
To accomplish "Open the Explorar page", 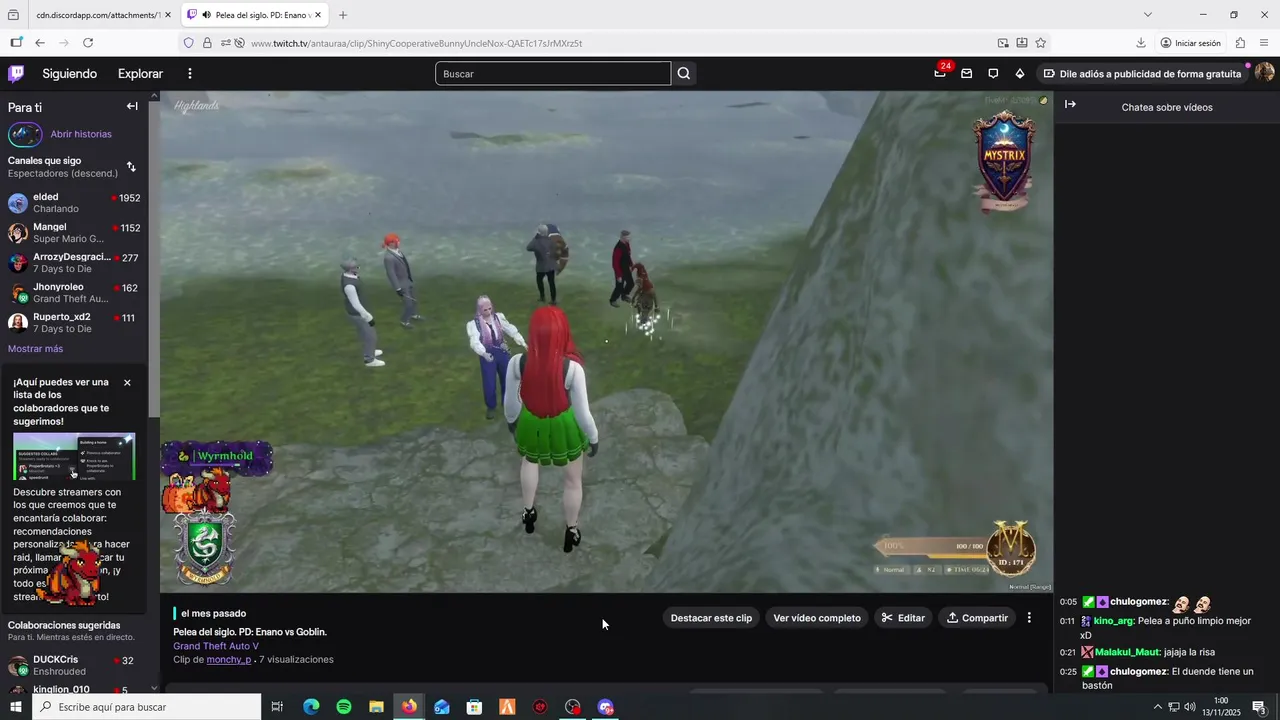I will (140, 74).
